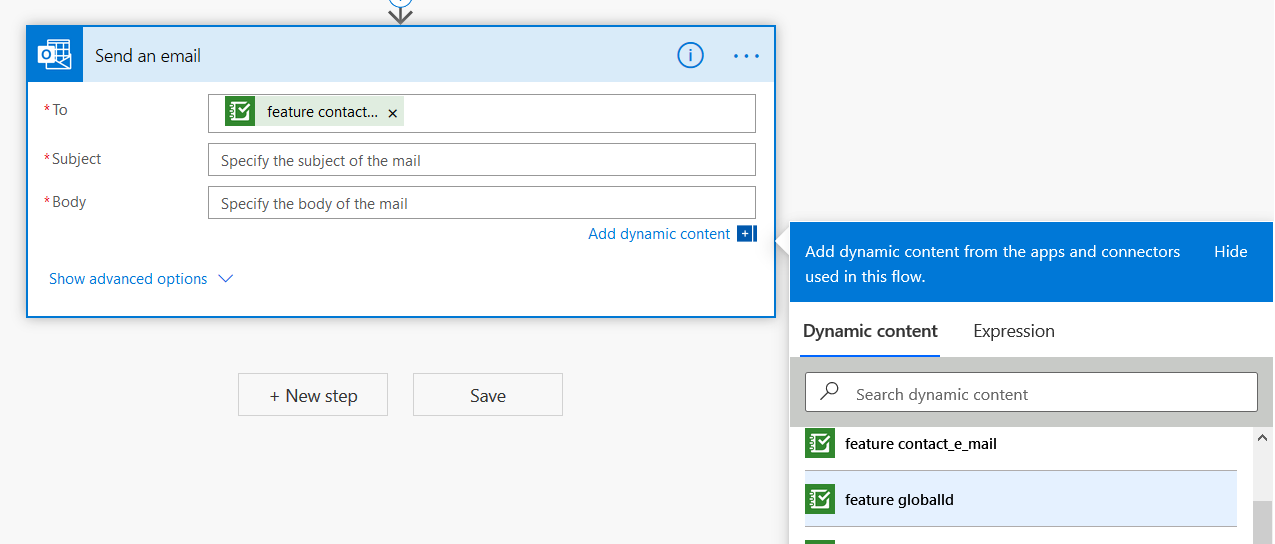Screen dimensions: 1275x544
Task: Click the plus icon beside Add dynamic content
Action: tap(746, 234)
